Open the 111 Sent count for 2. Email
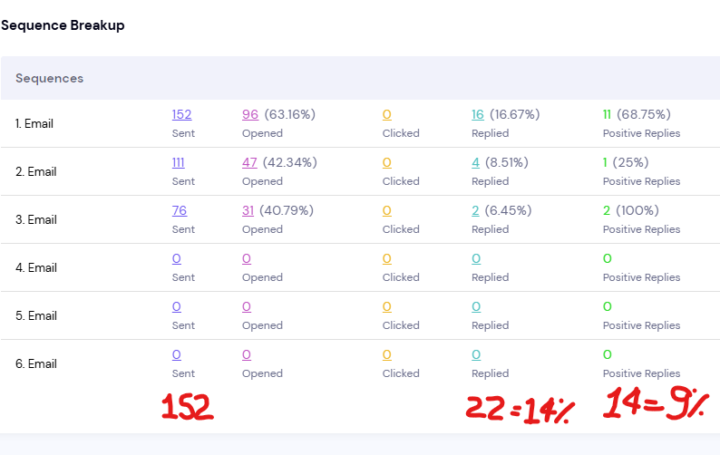The image size is (720, 455). pyautogui.click(x=180, y=163)
